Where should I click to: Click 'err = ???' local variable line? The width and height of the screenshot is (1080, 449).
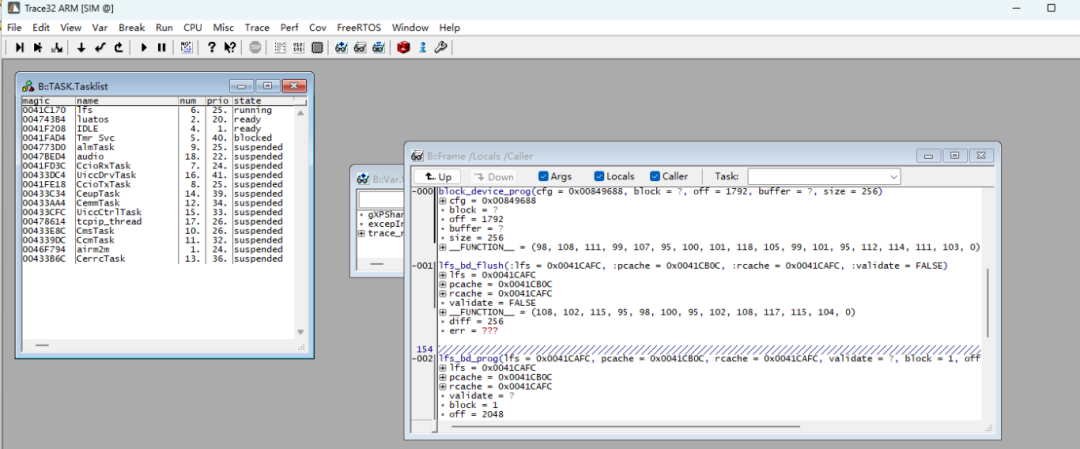(x=472, y=331)
